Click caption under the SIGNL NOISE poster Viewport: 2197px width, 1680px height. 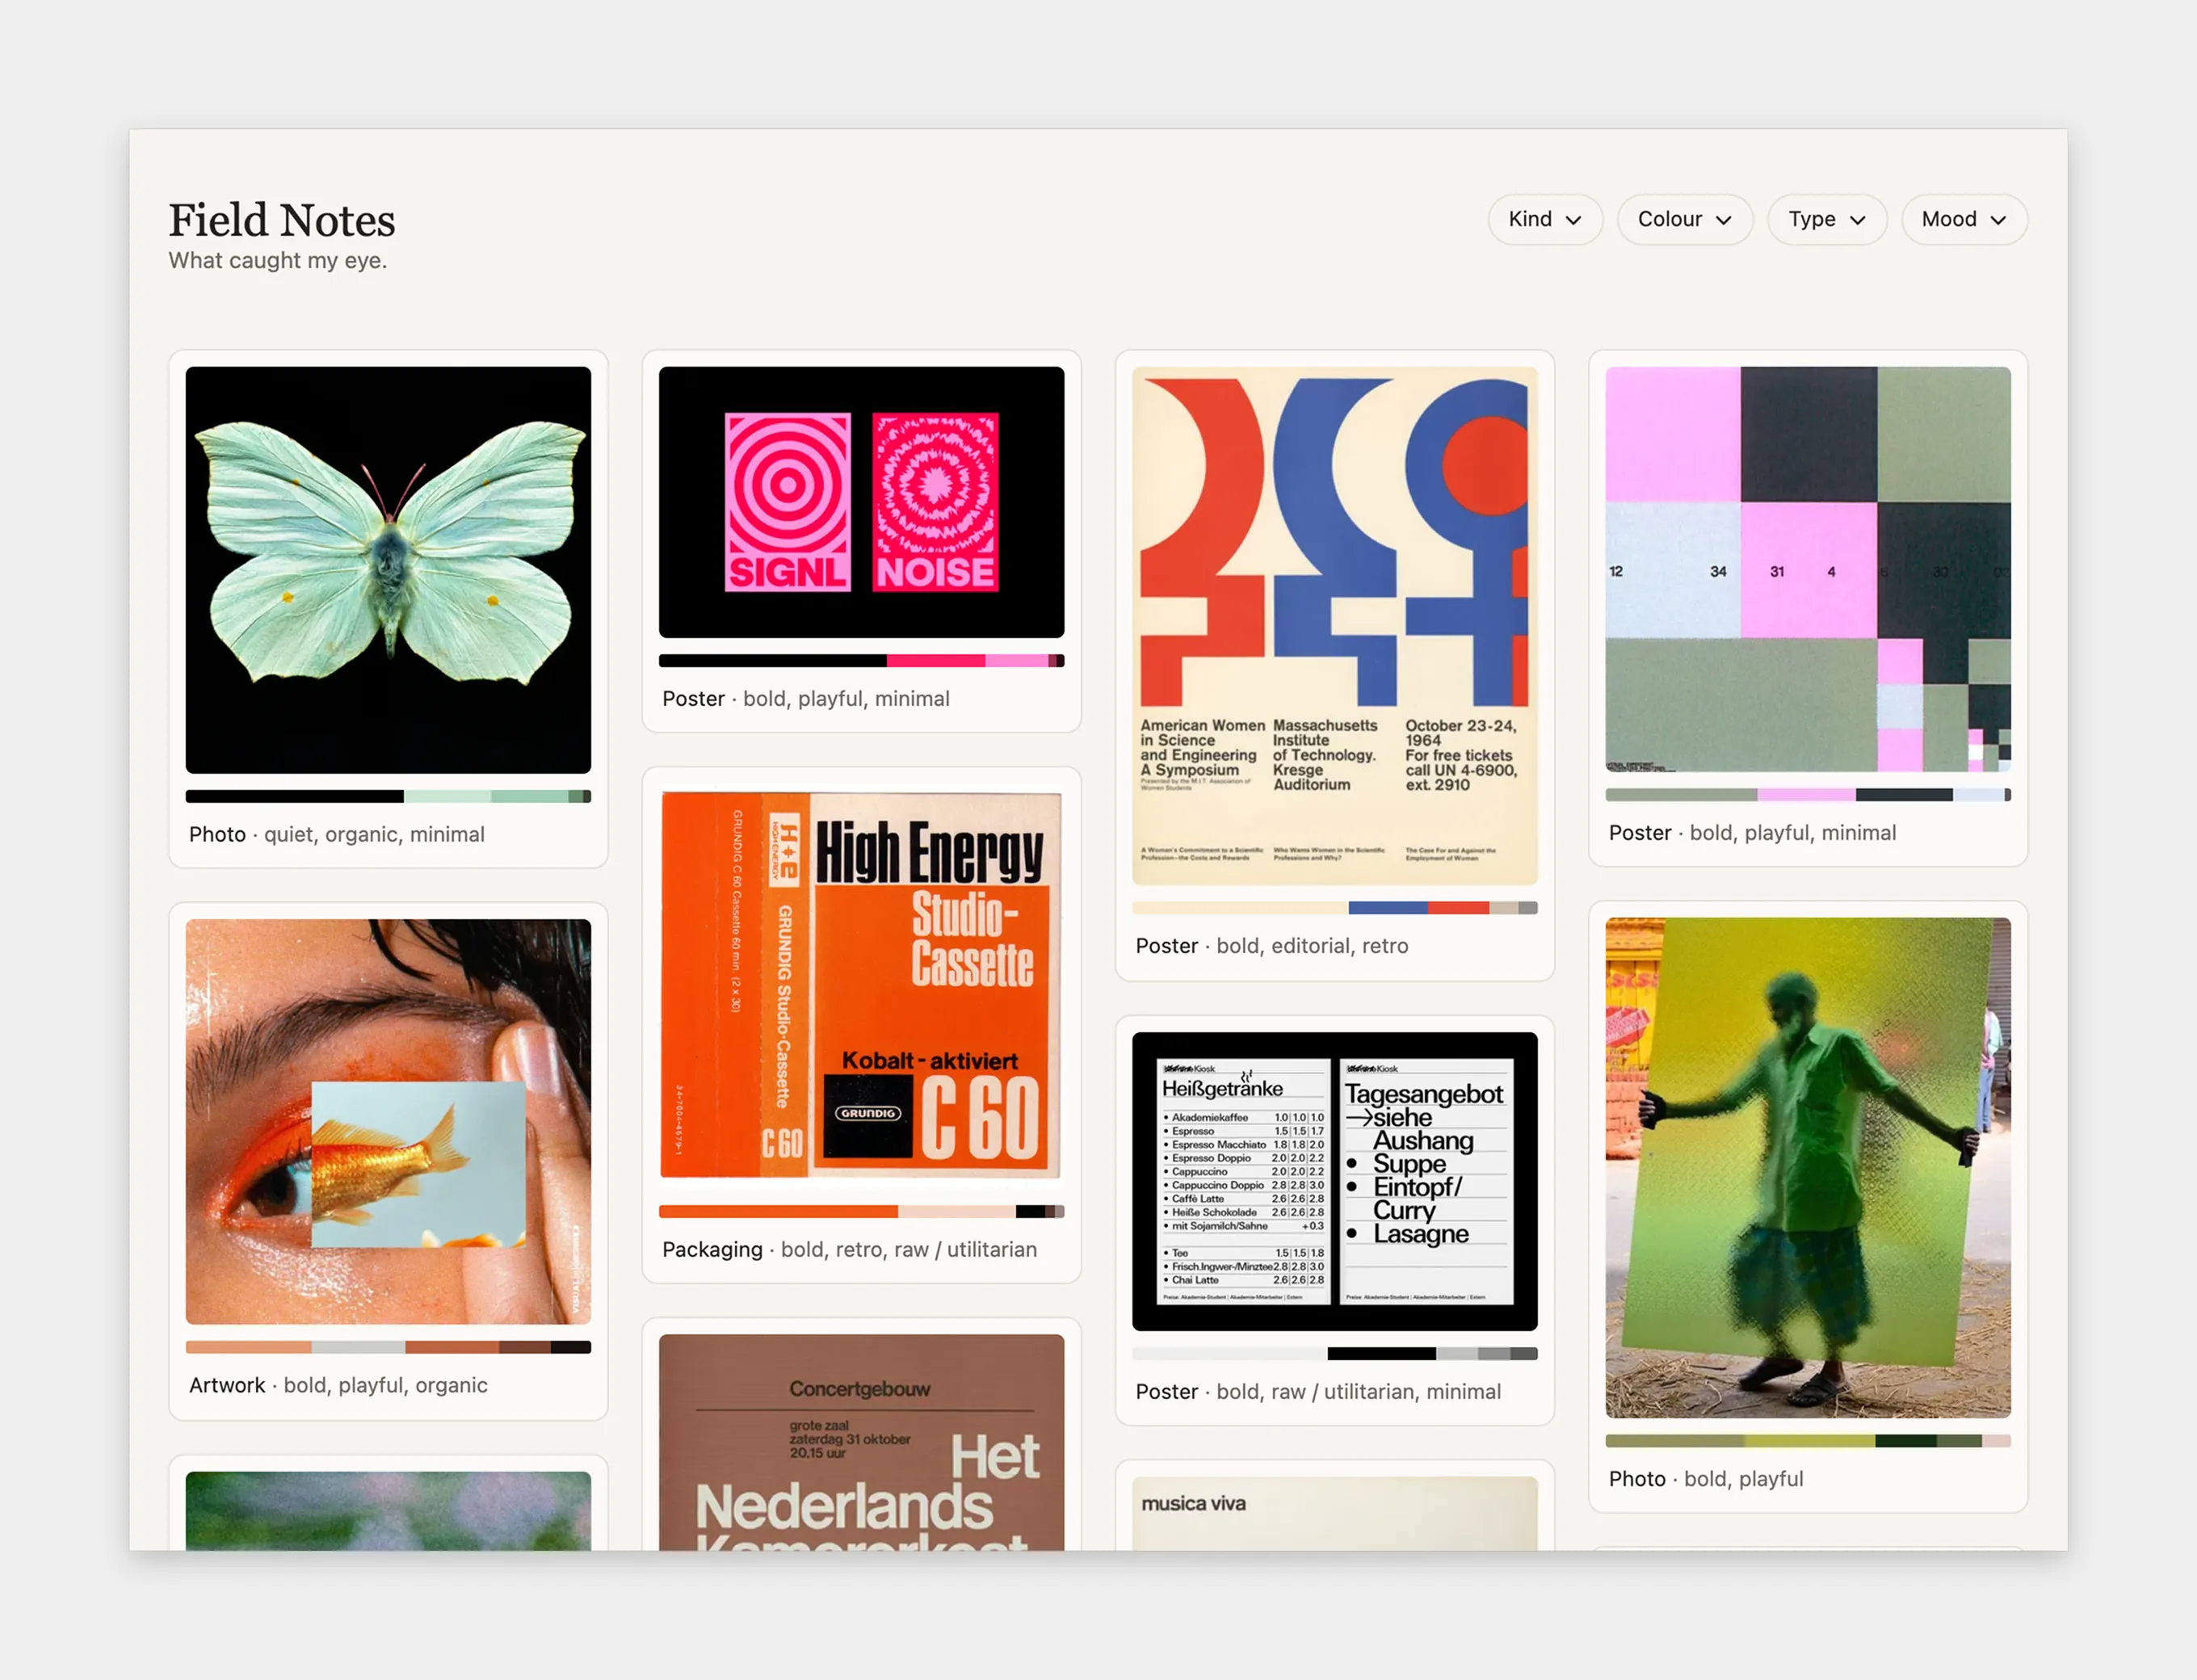coord(805,698)
